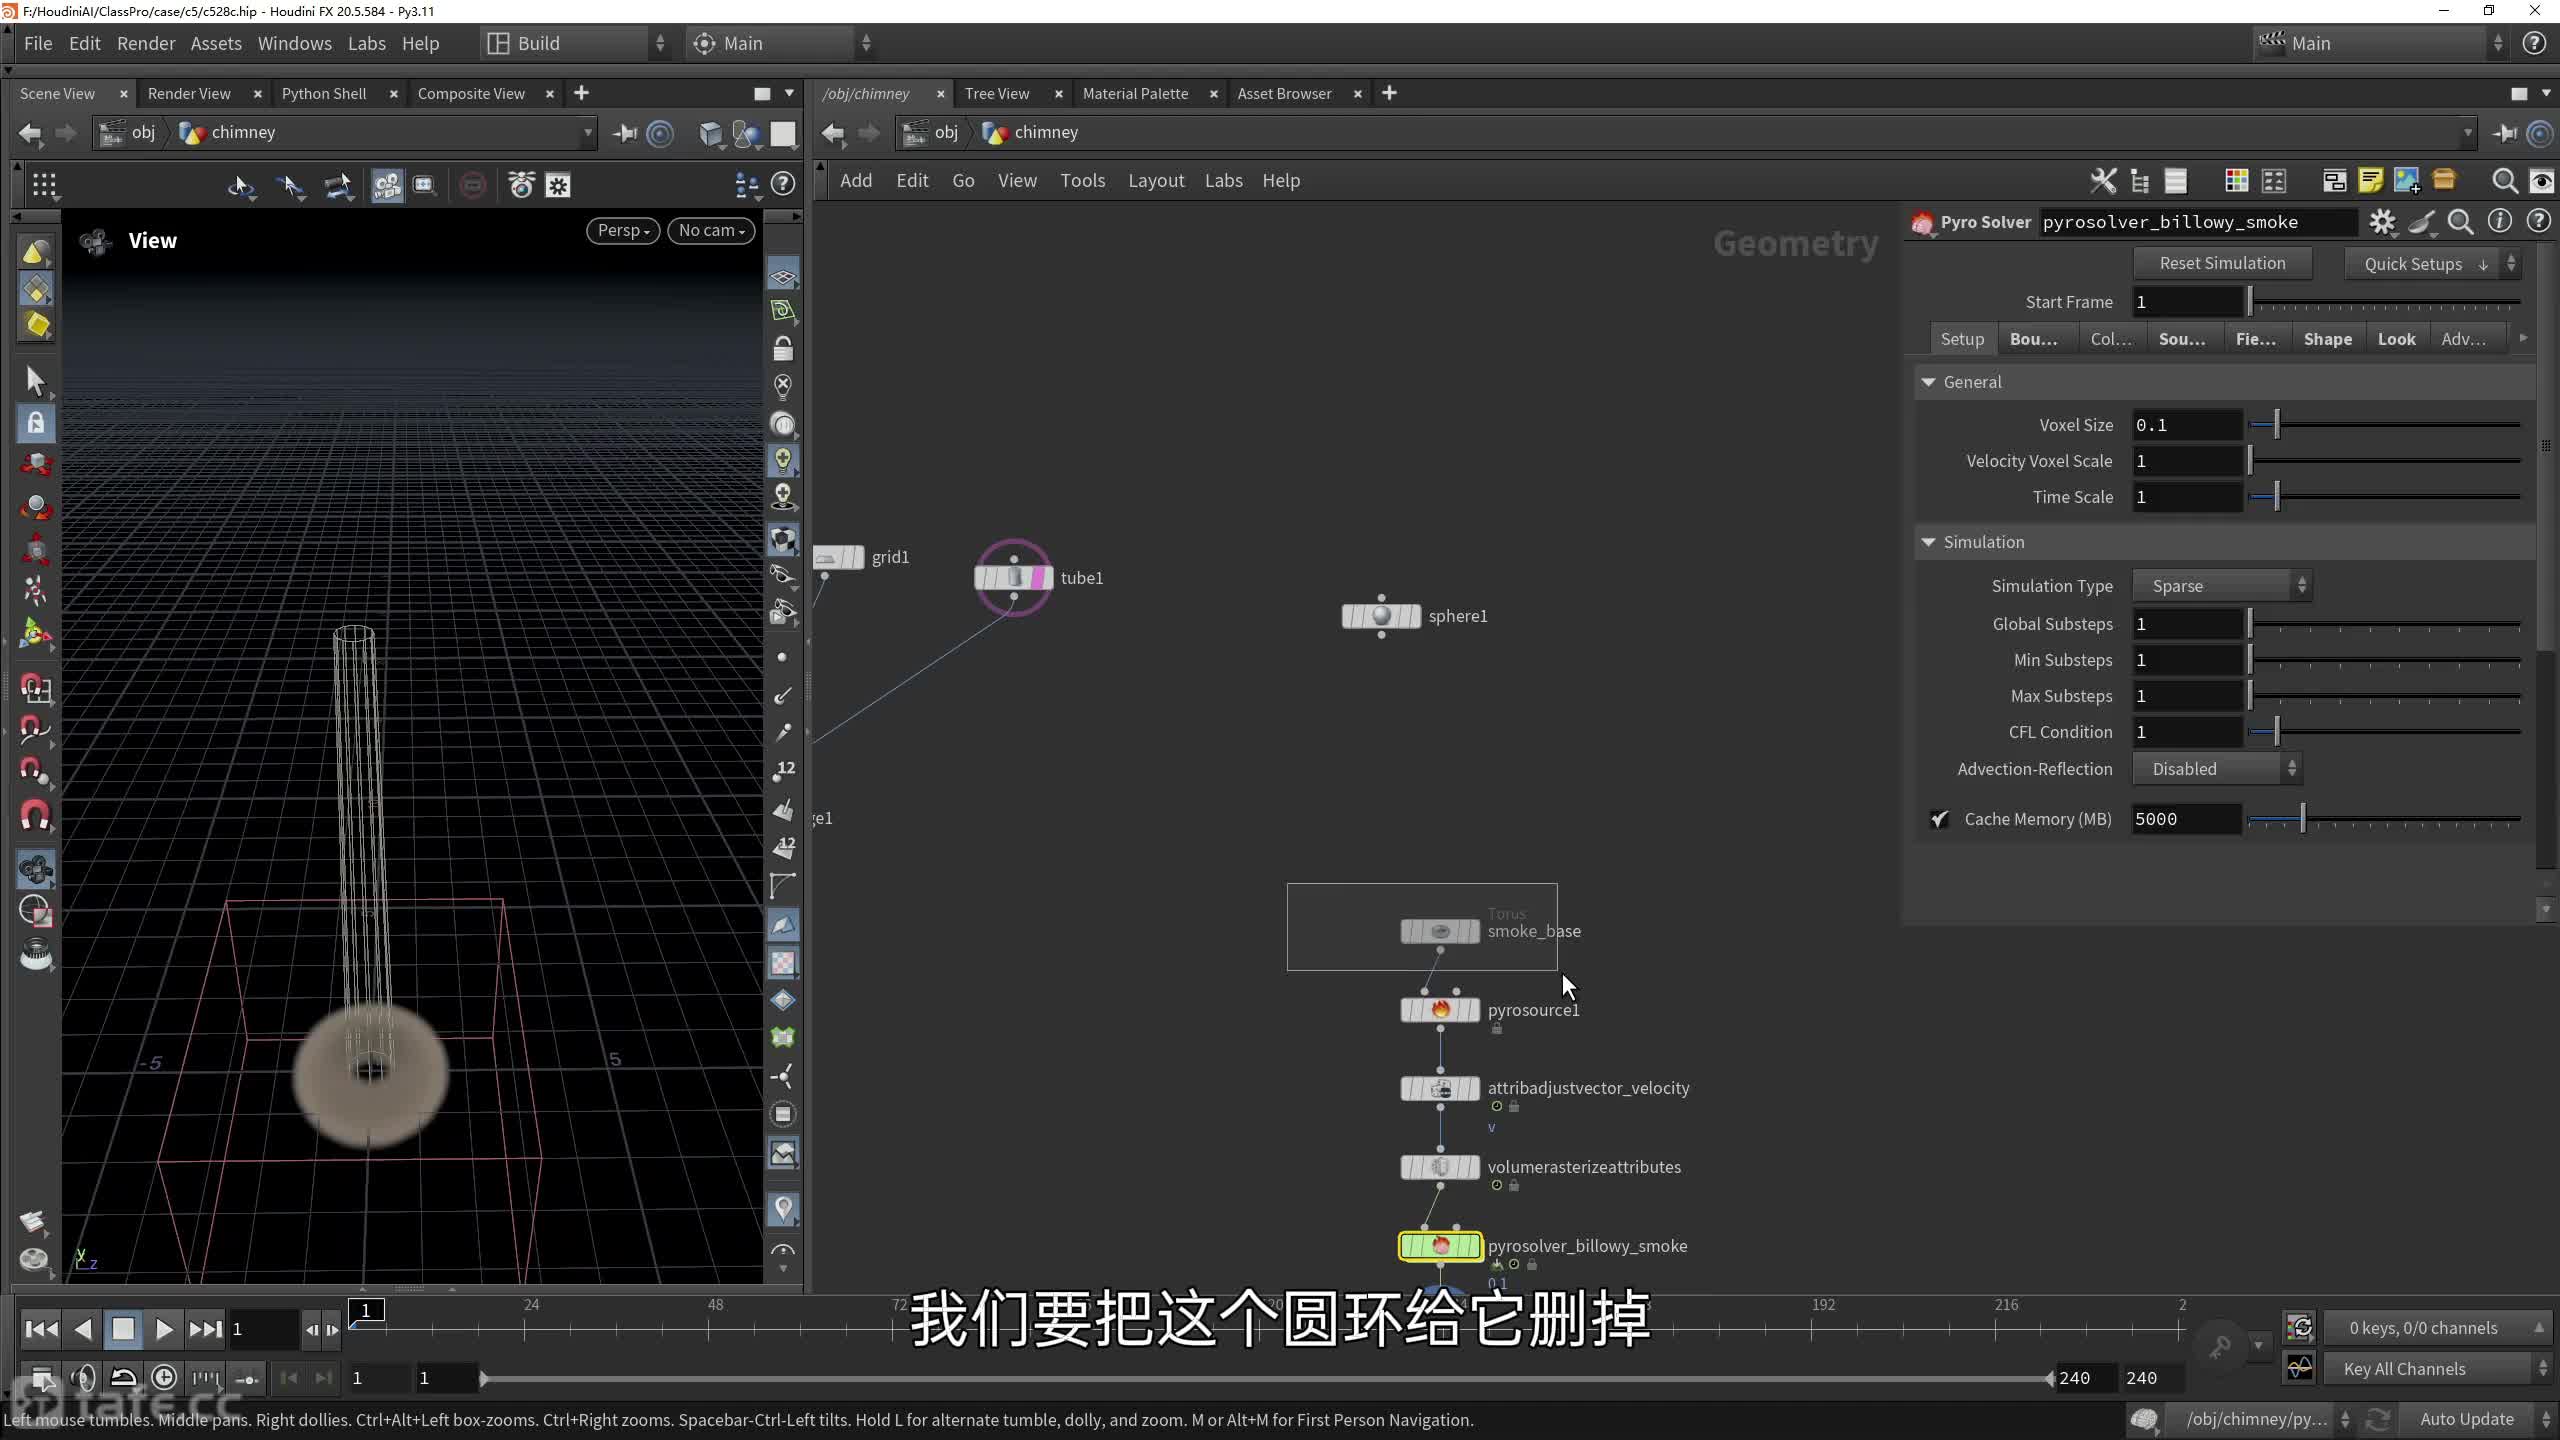2560x1440 pixels.
Task: Toggle the real time playback button
Action: click(x=164, y=1378)
